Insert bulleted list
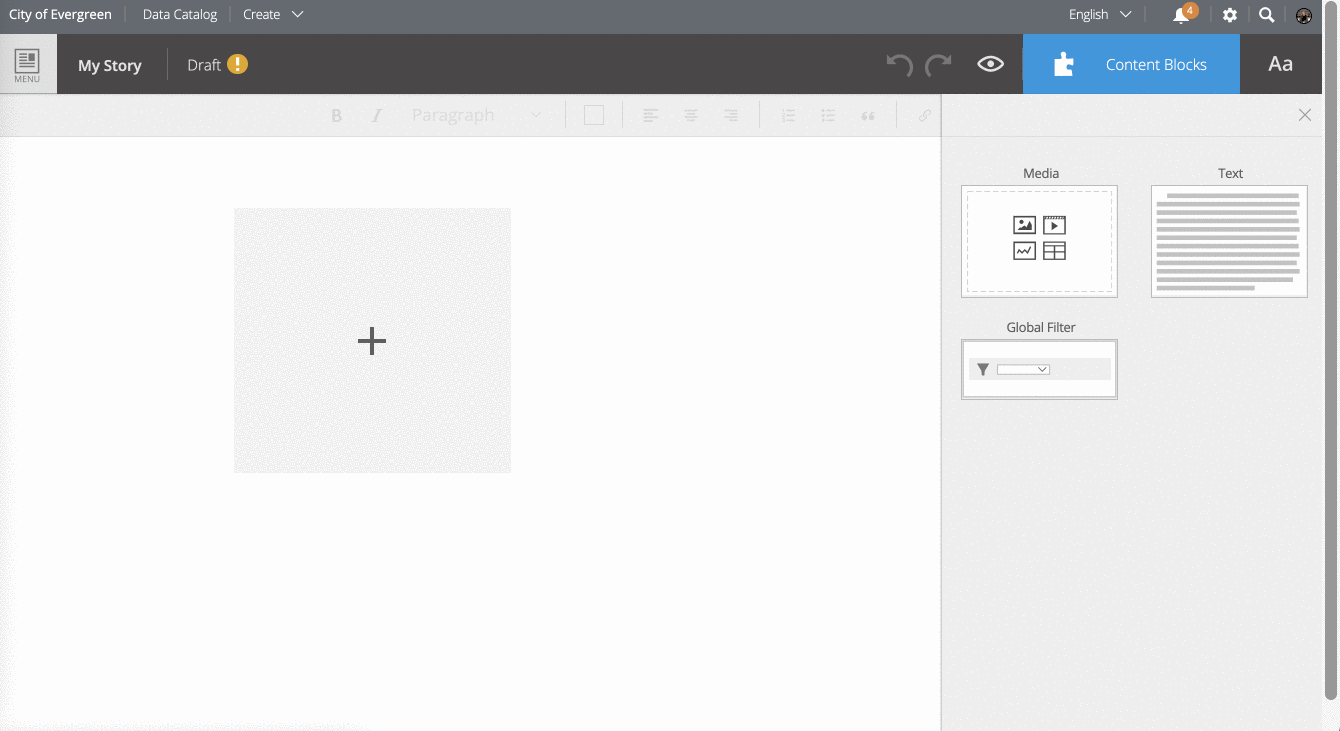The height and width of the screenshot is (731, 1340). click(828, 116)
